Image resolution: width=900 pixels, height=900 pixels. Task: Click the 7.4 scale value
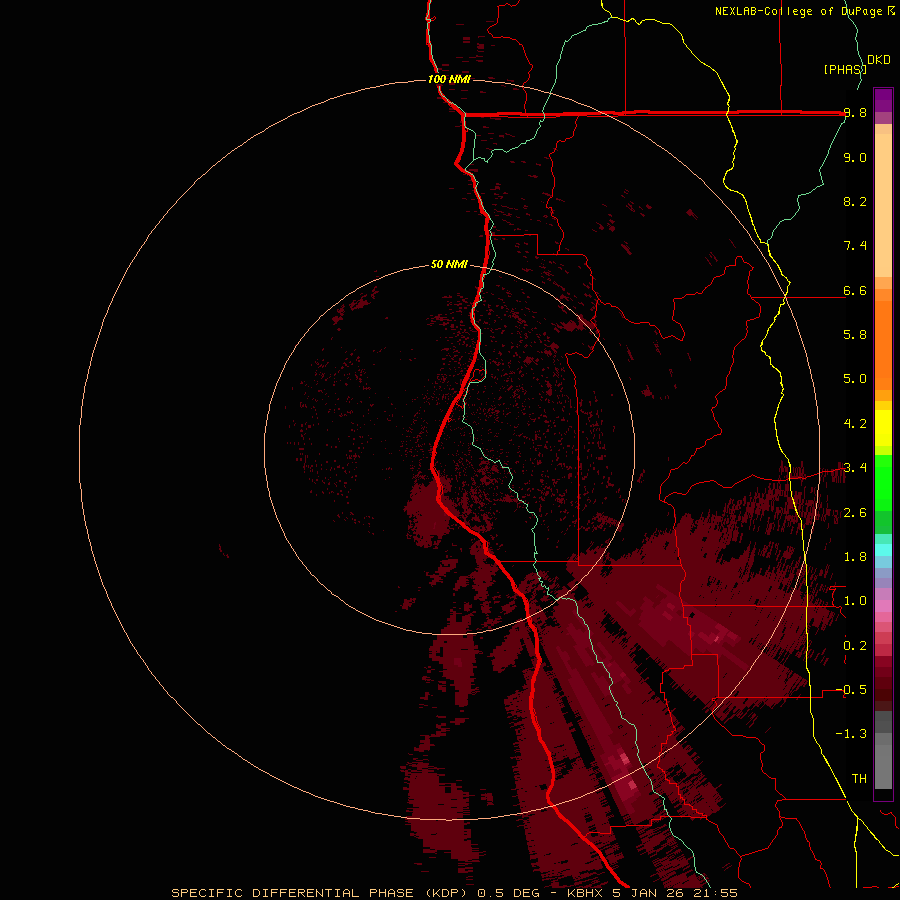[855, 246]
